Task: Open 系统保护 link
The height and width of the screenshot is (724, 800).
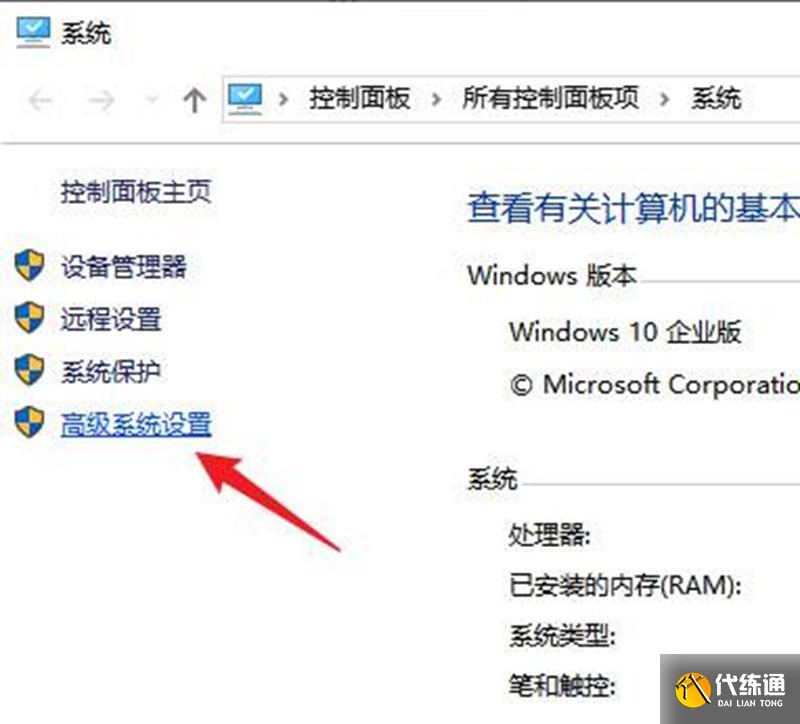Action: point(111,371)
